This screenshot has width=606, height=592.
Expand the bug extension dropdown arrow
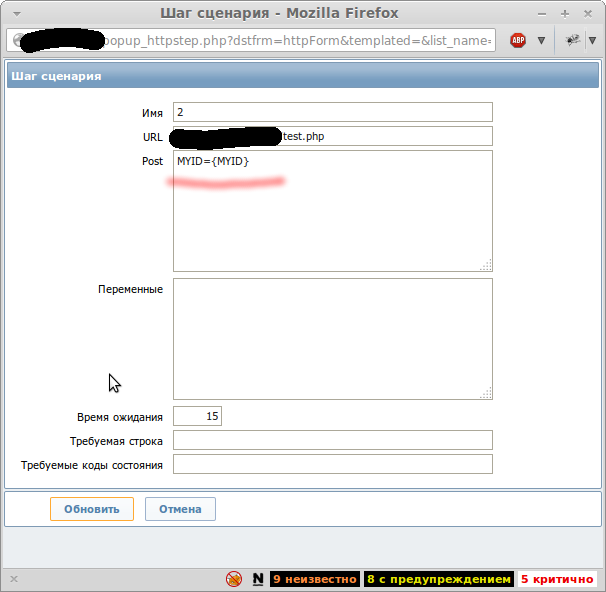tap(592, 40)
